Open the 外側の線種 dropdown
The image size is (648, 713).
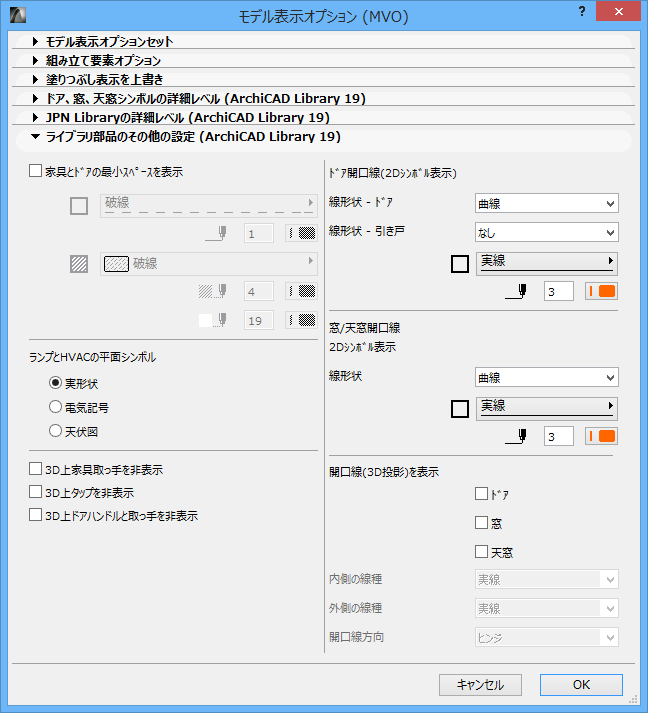point(547,608)
